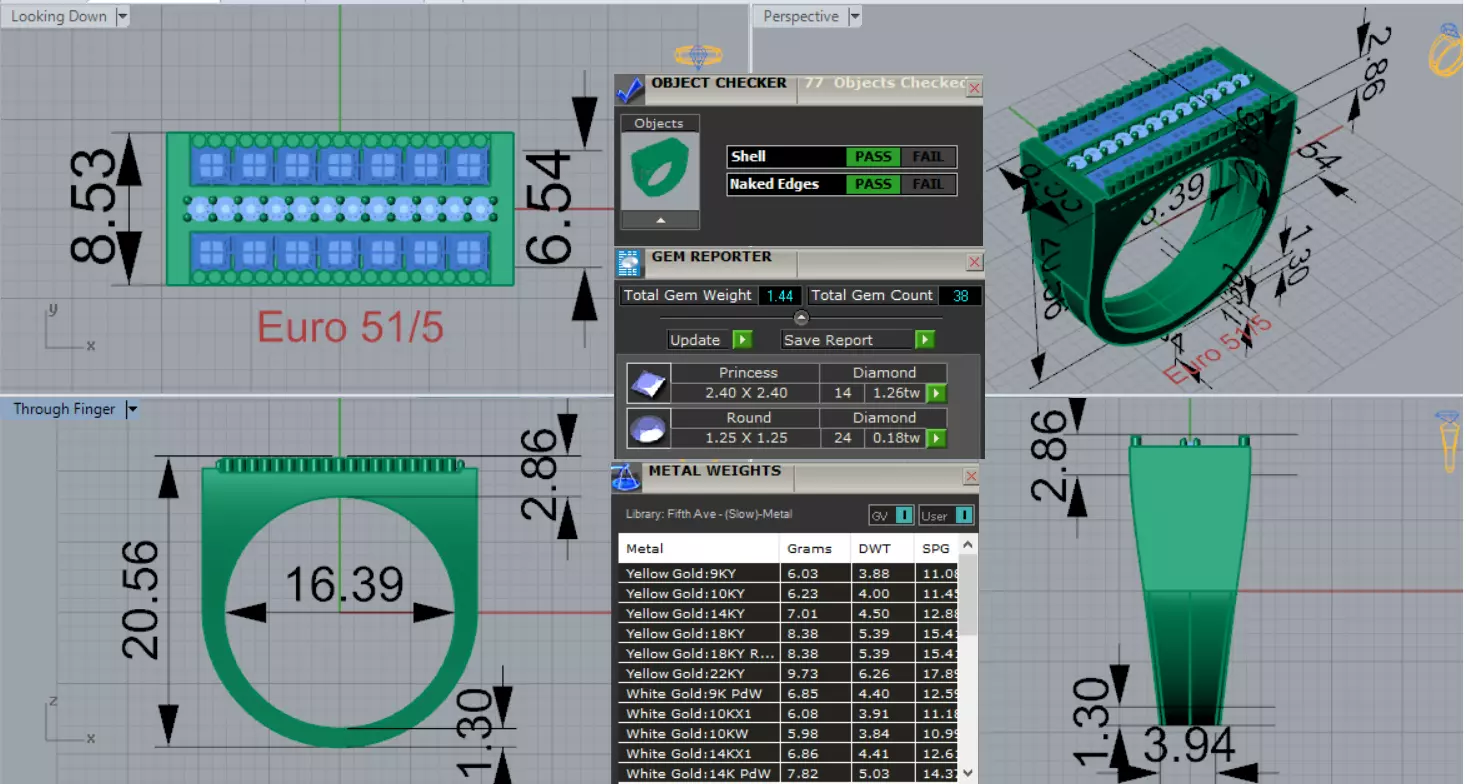Viewport: 1466px width, 784px height.
Task: Select PASS for Naked Edges check
Action: click(x=873, y=185)
